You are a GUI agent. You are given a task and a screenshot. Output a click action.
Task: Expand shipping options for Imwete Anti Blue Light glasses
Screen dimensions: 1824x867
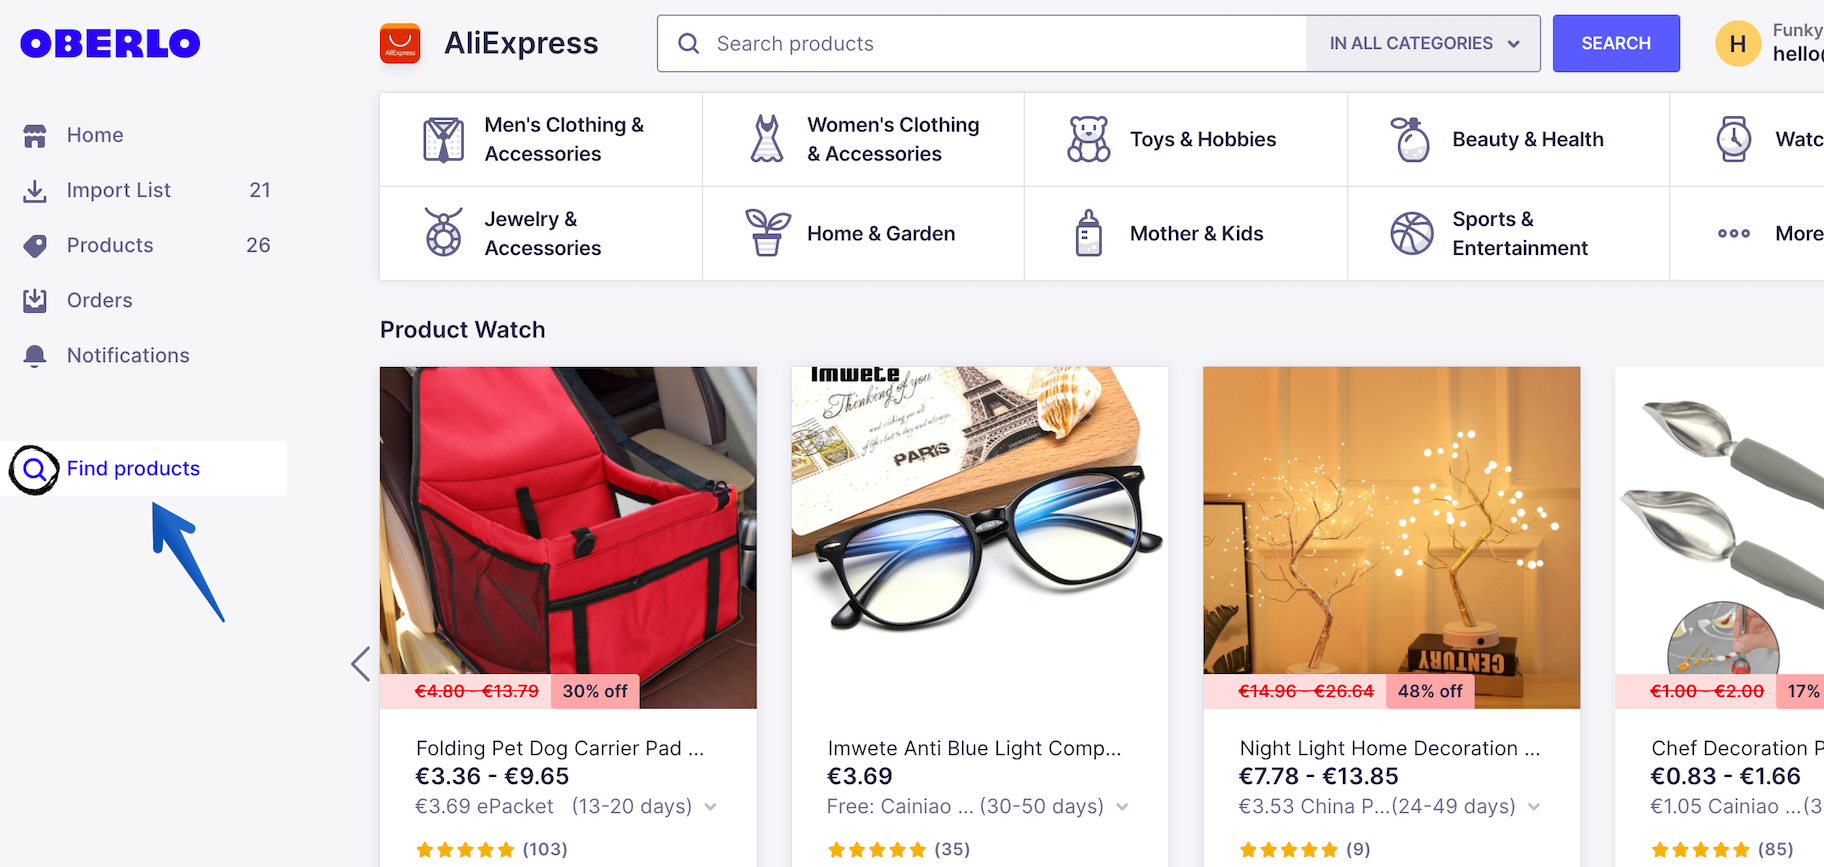pos(1122,807)
